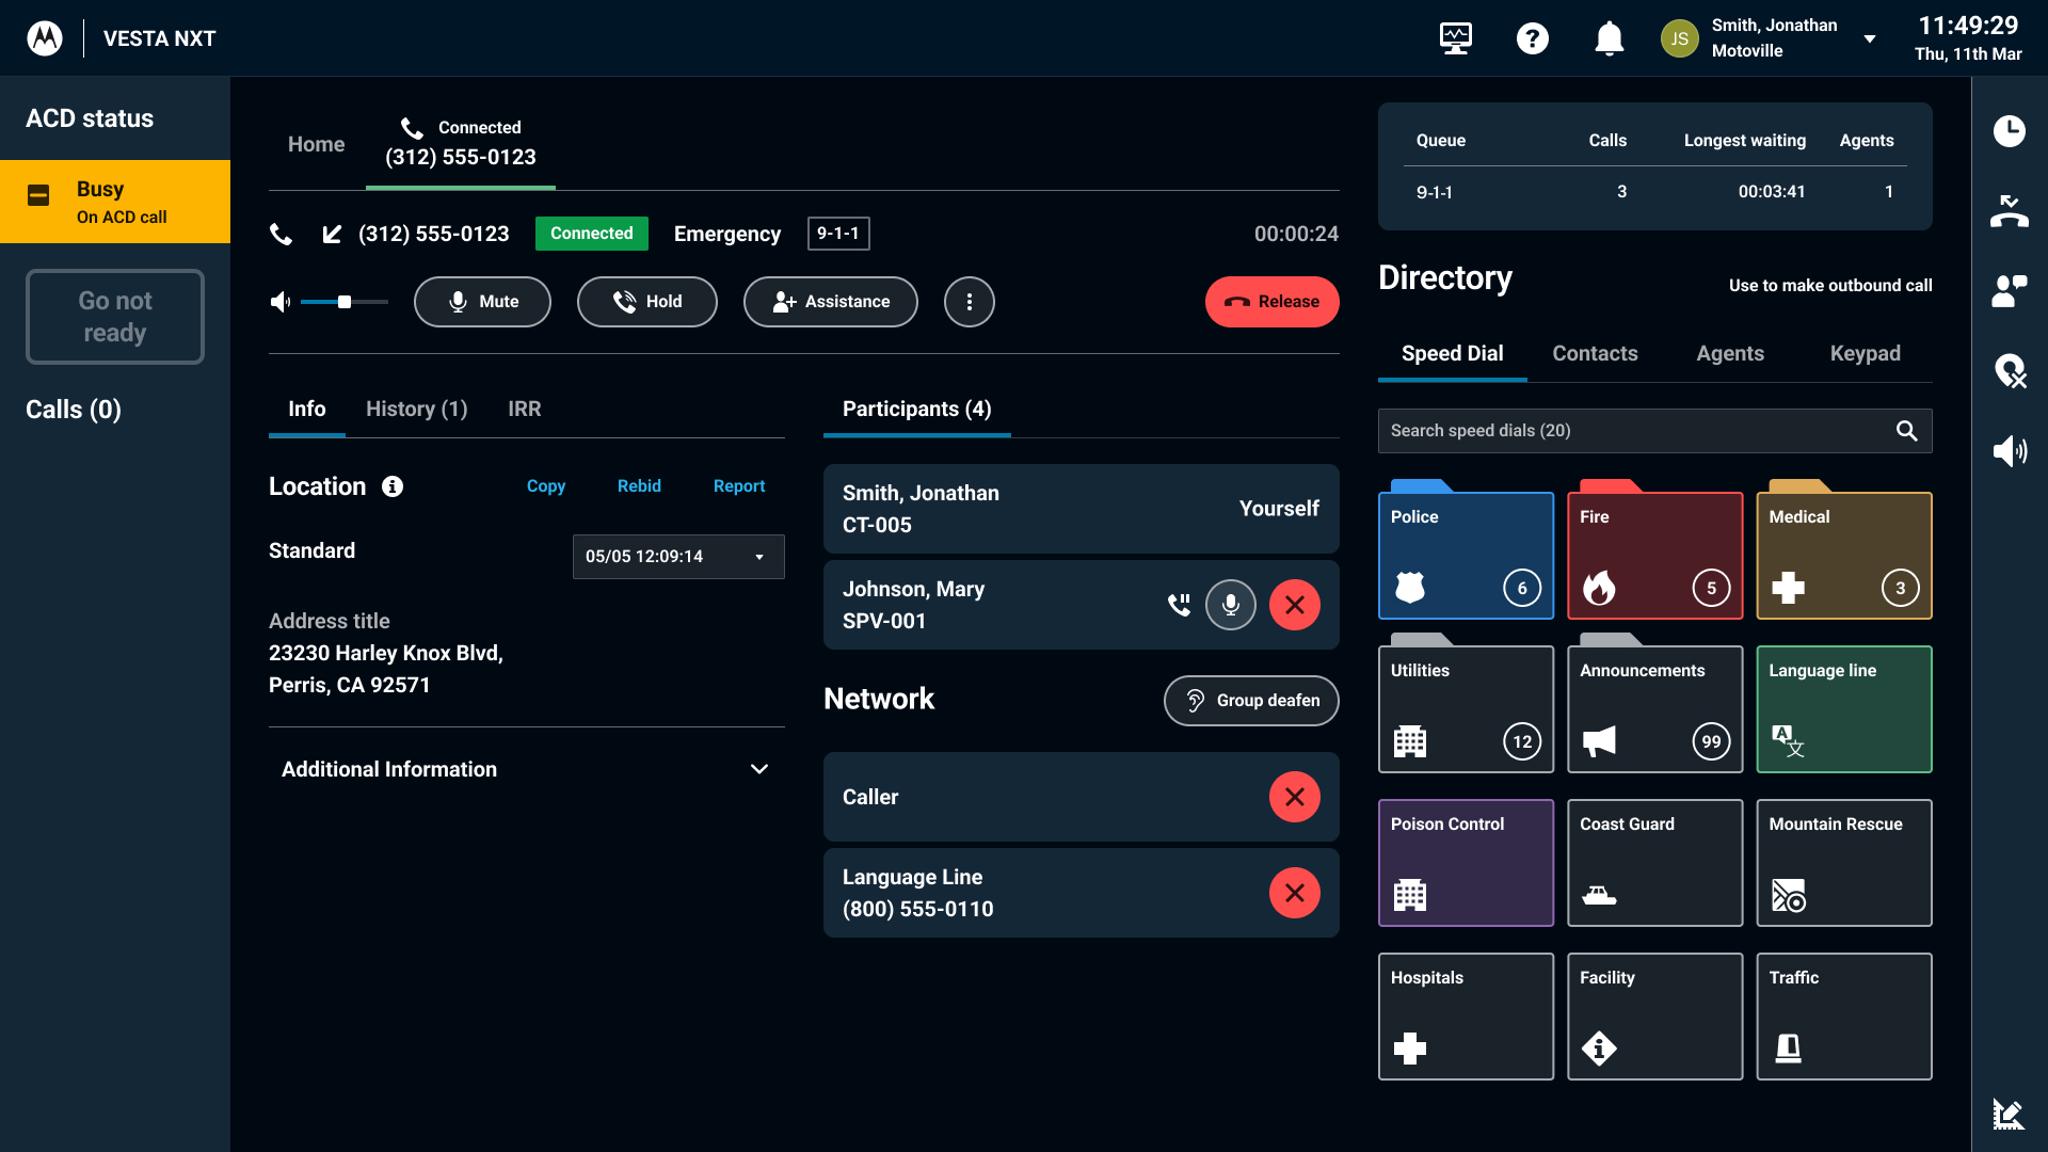Enable Group deafen for the Network
The width and height of the screenshot is (2048, 1152).
click(1250, 700)
